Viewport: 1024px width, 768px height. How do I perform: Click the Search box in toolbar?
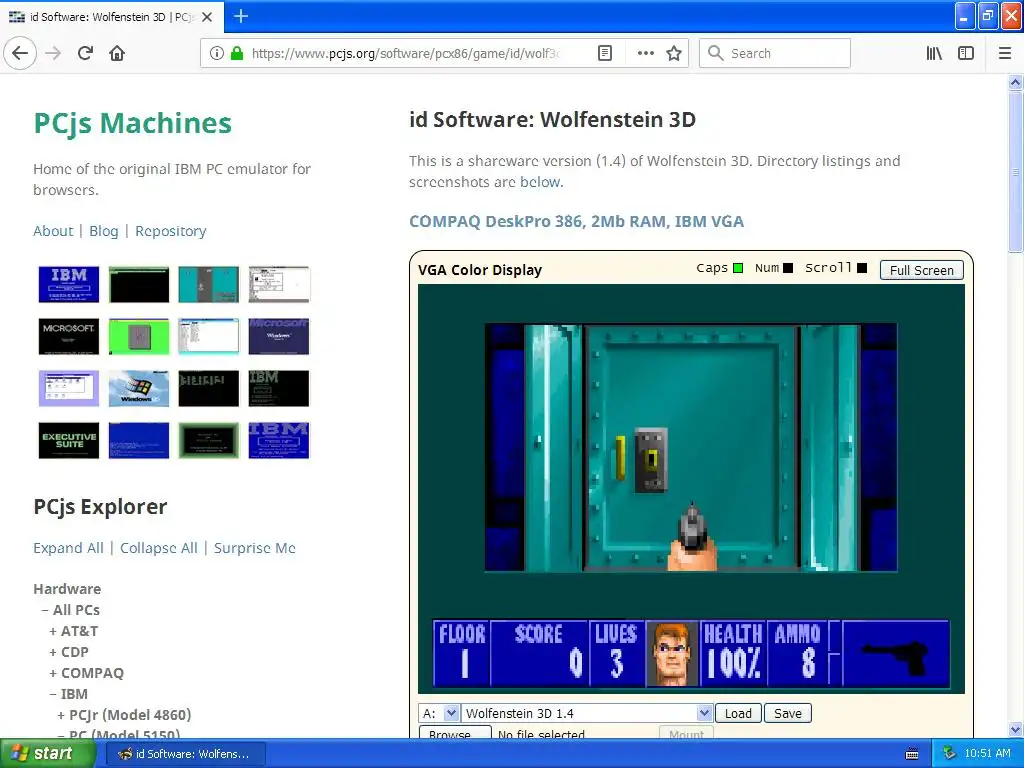[x=775, y=53]
